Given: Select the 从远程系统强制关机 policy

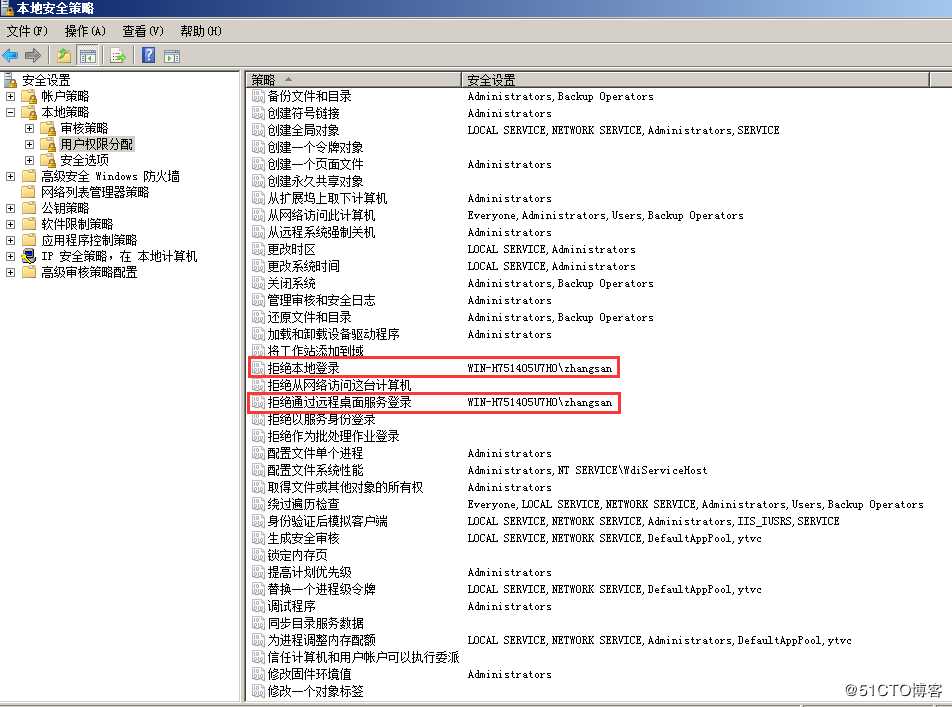Looking at the screenshot, I should tap(321, 232).
